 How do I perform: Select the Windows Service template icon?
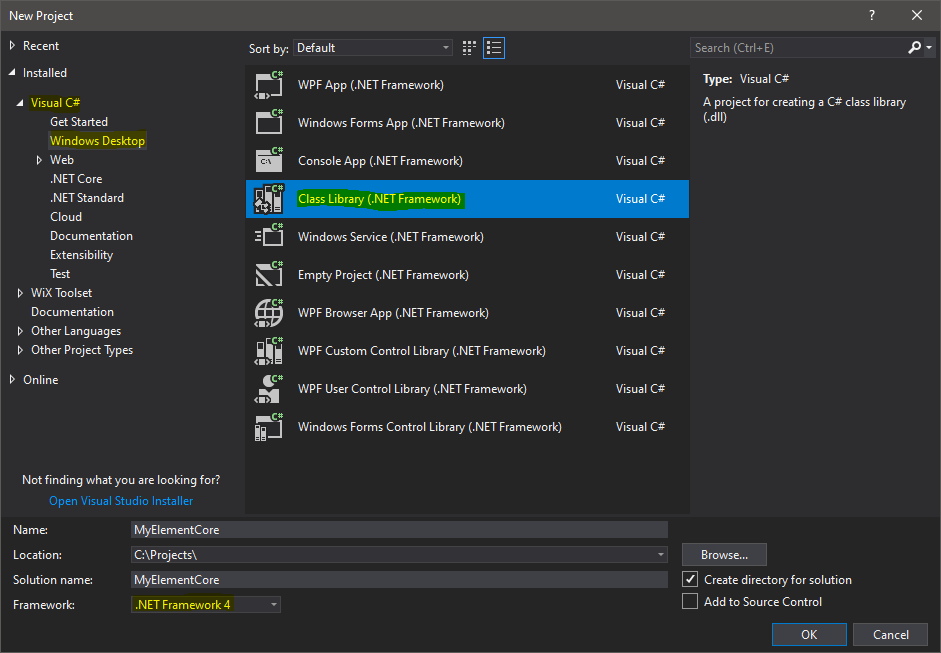click(269, 237)
